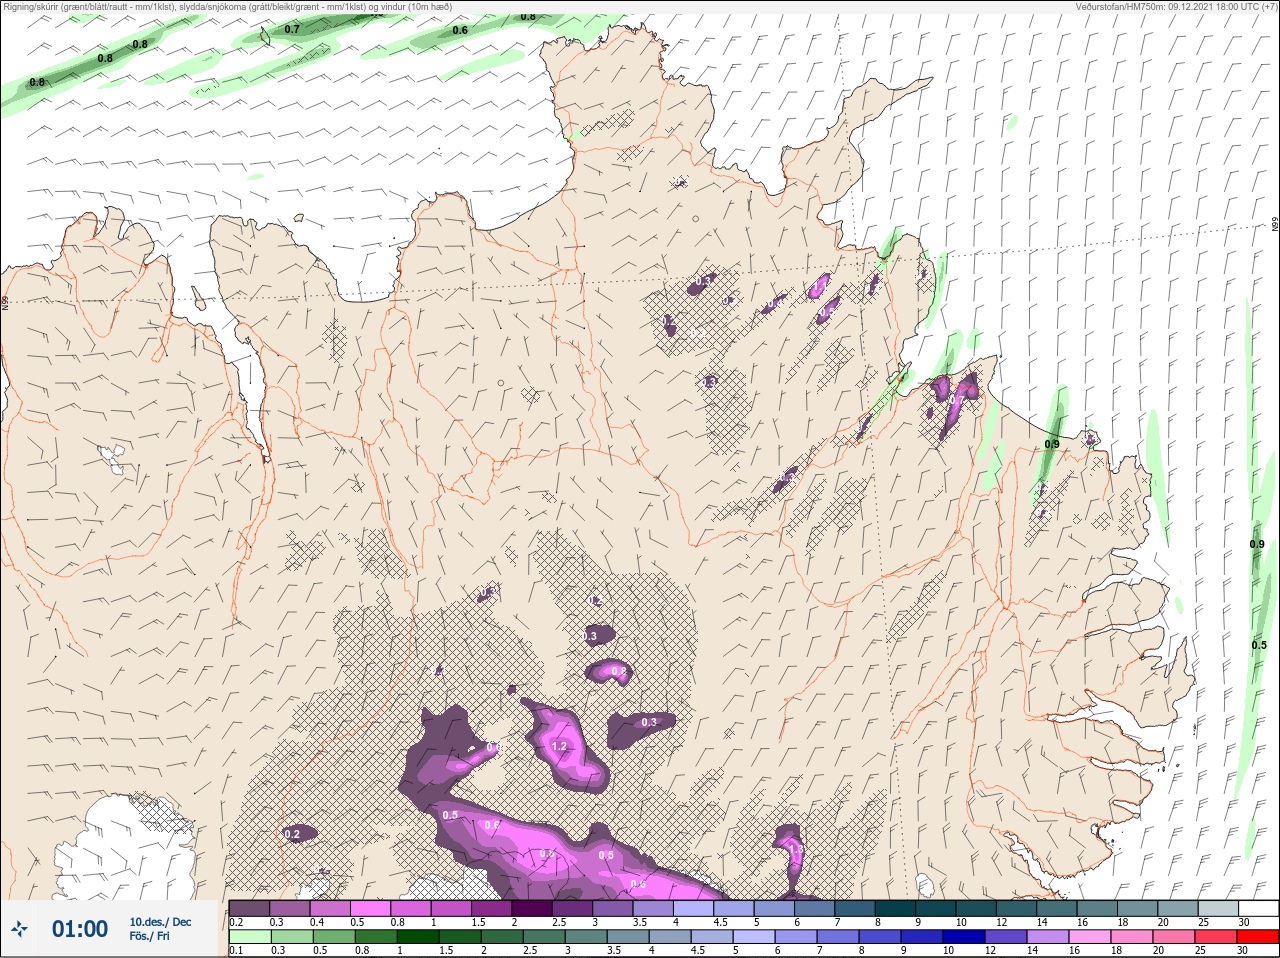
Task: Click the 0.2 snow patch label in the southwest
Action: pos(292,834)
